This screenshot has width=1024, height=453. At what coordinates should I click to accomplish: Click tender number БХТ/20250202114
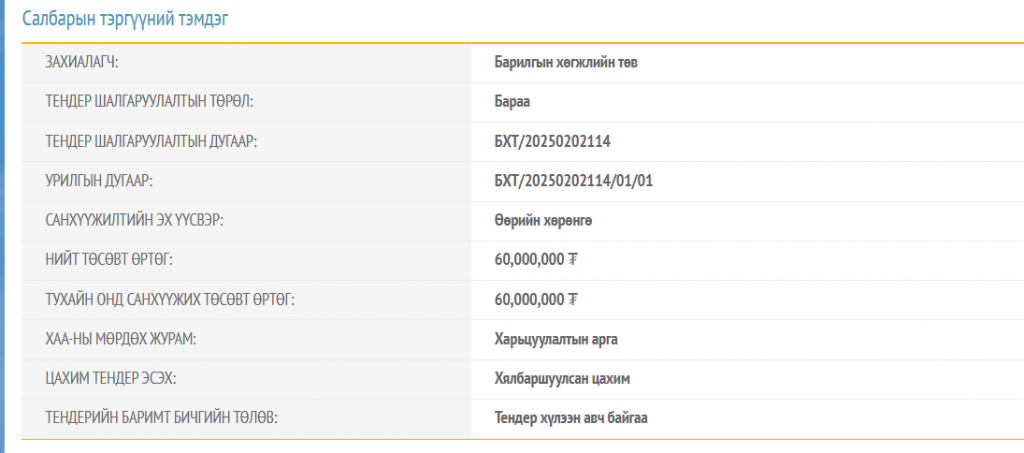(552, 141)
